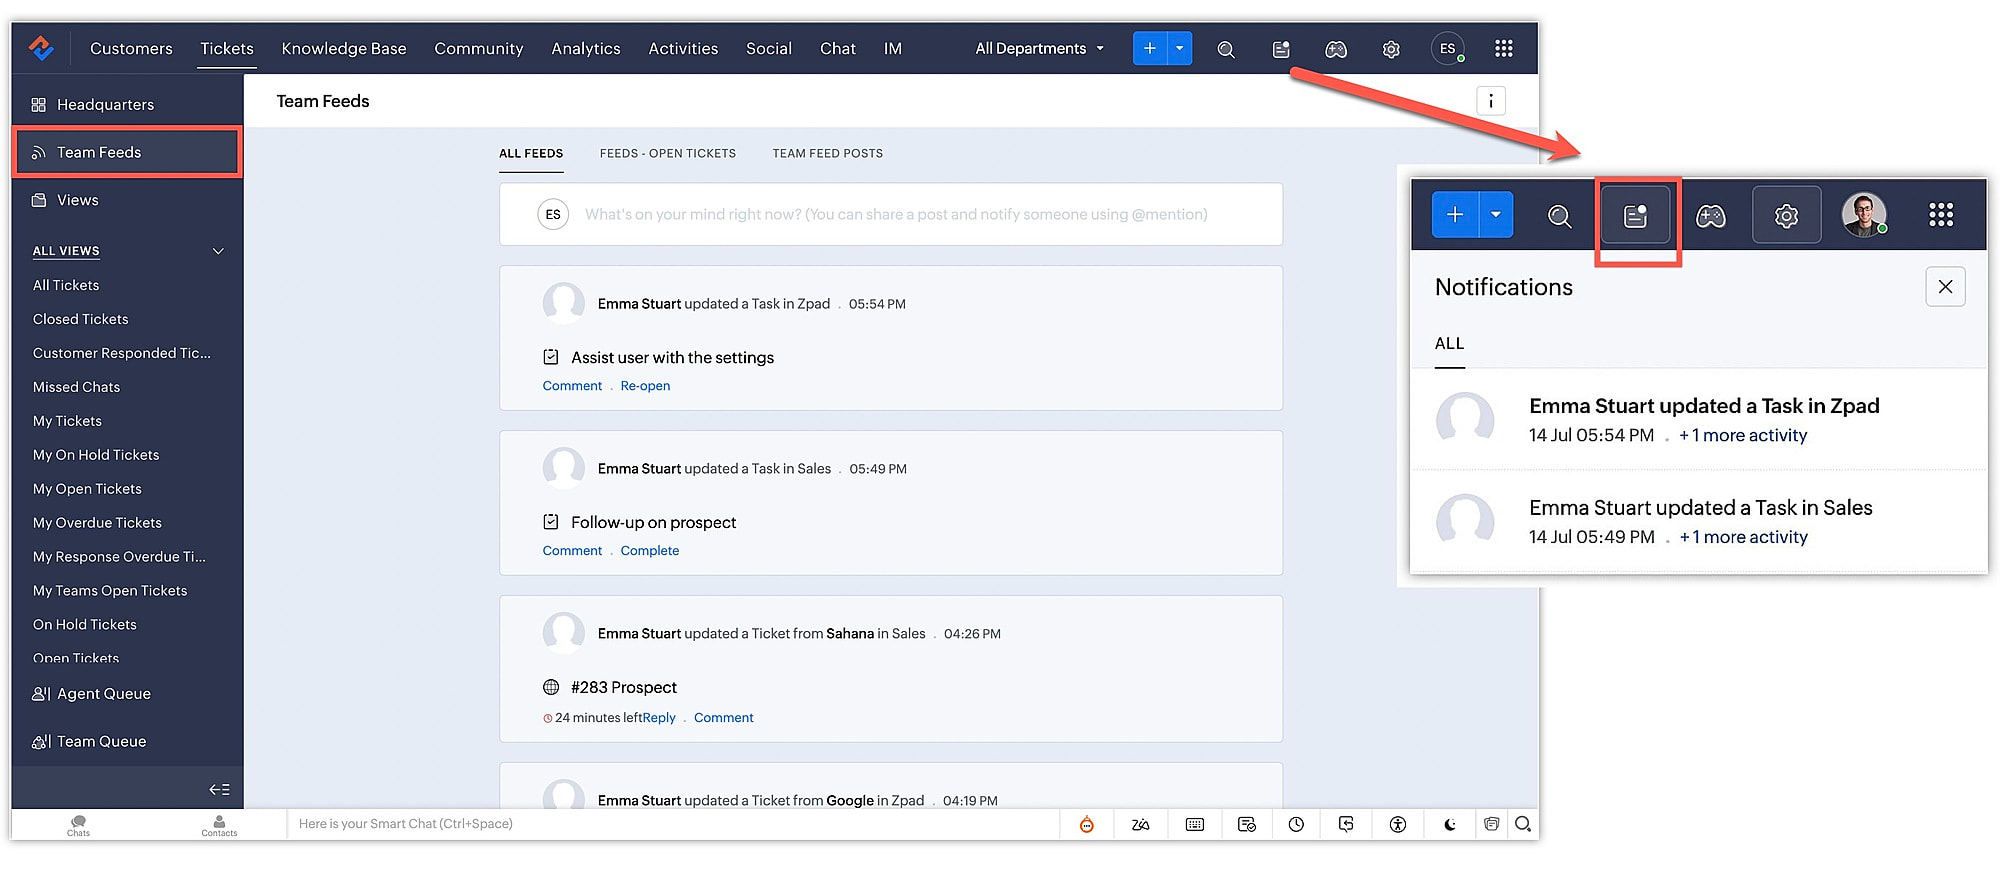Click Complete link on Follow-up on prospect
This screenshot has width=2000, height=878.
coord(650,551)
